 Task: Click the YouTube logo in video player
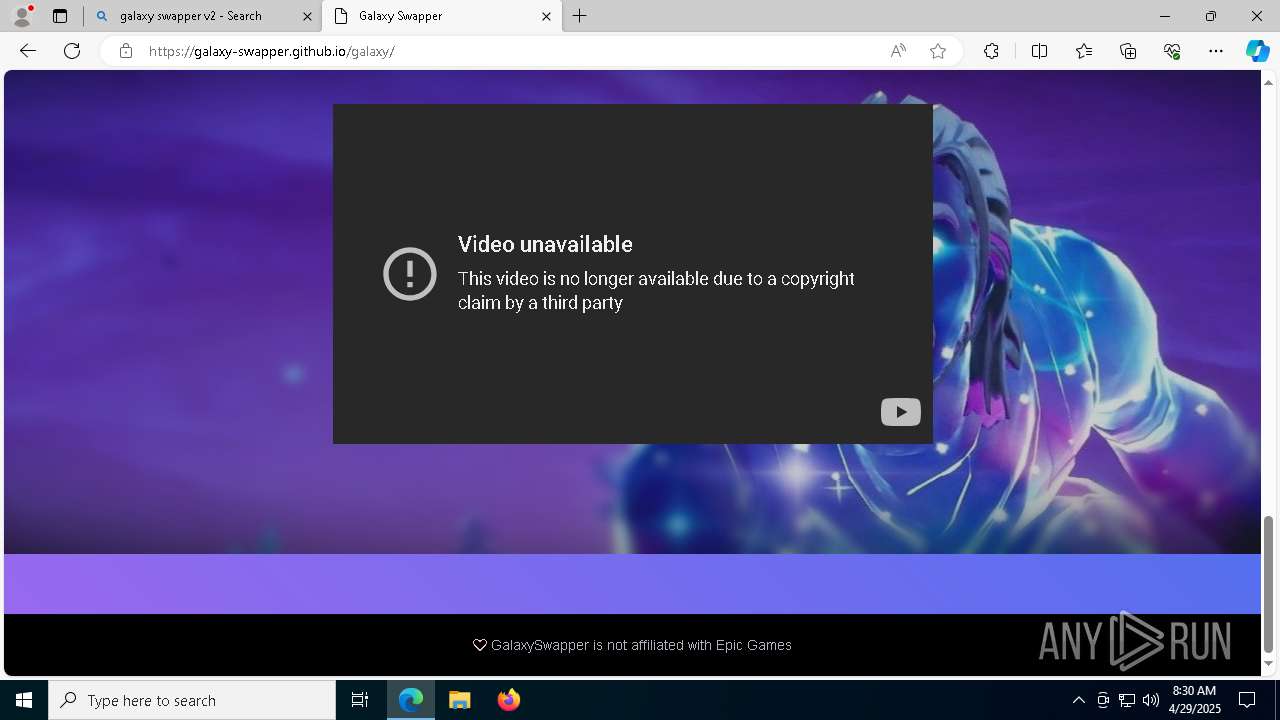(x=900, y=412)
